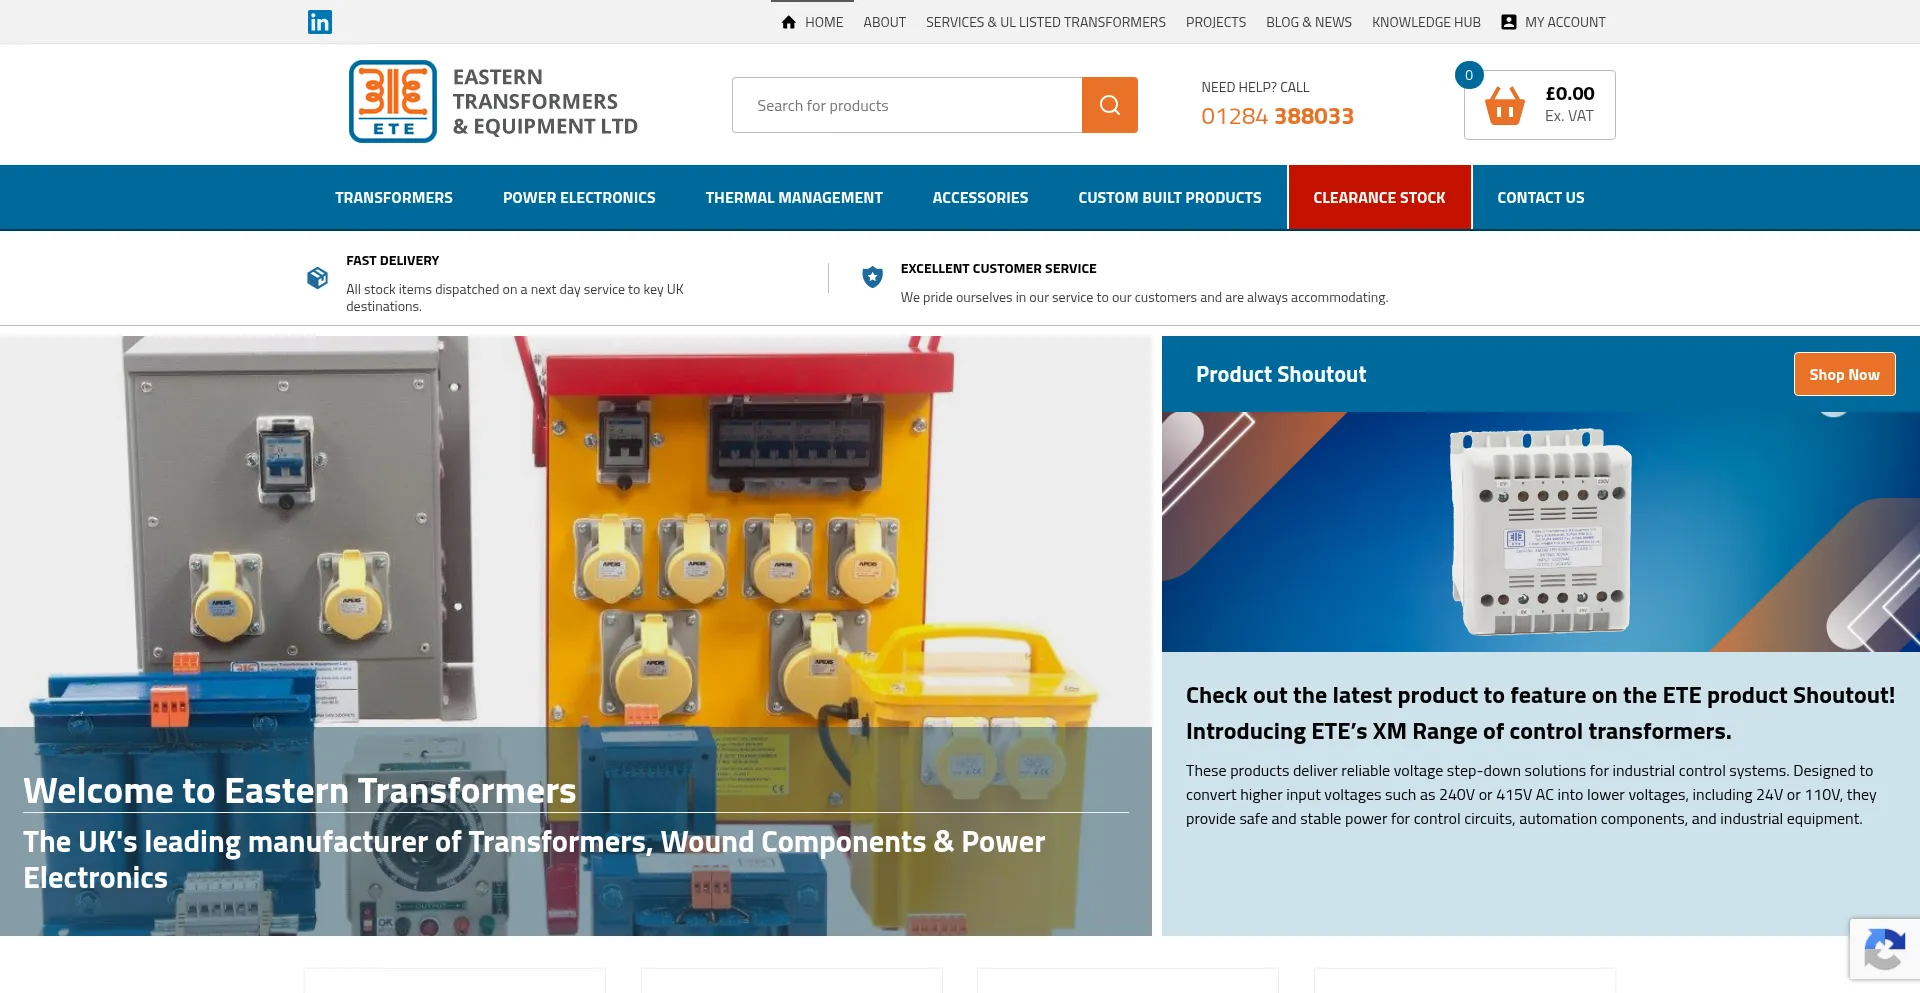This screenshot has width=1920, height=993.
Task: Click the Welcome to Eastern Transformers heading
Action: tap(300, 791)
